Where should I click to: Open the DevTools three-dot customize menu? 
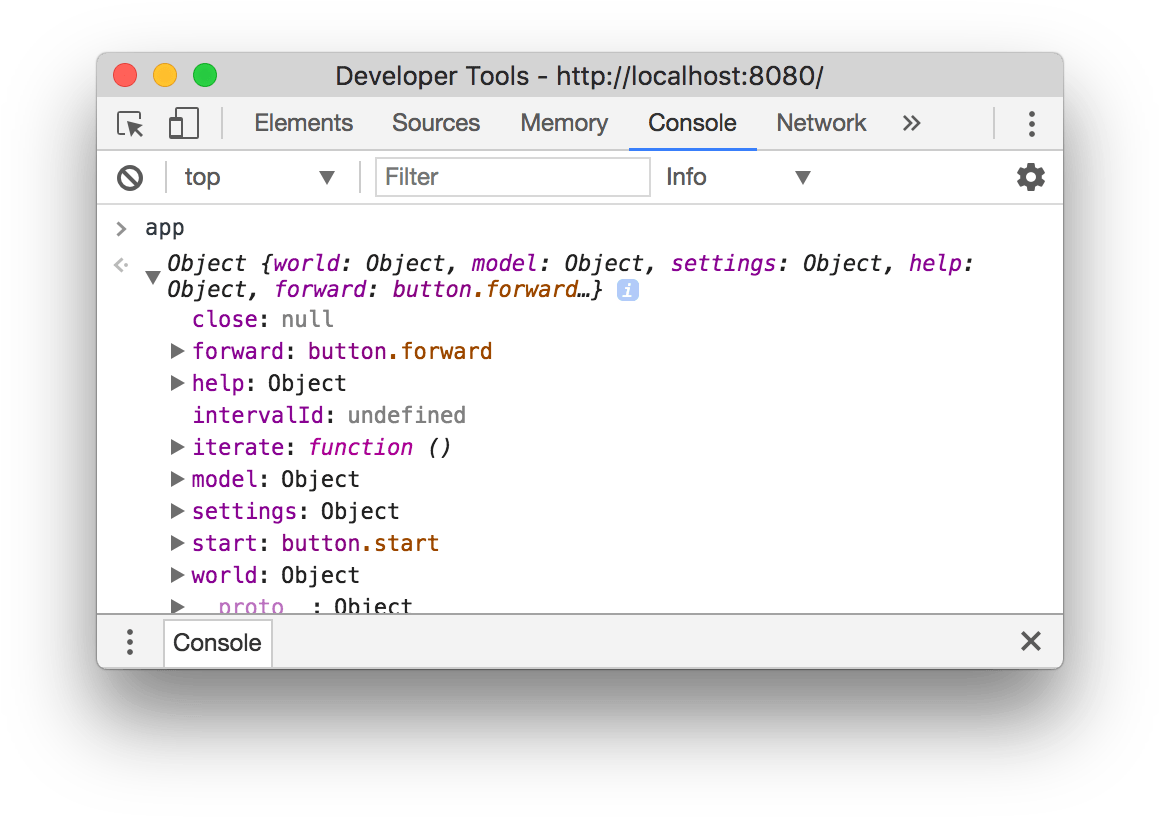1031,124
